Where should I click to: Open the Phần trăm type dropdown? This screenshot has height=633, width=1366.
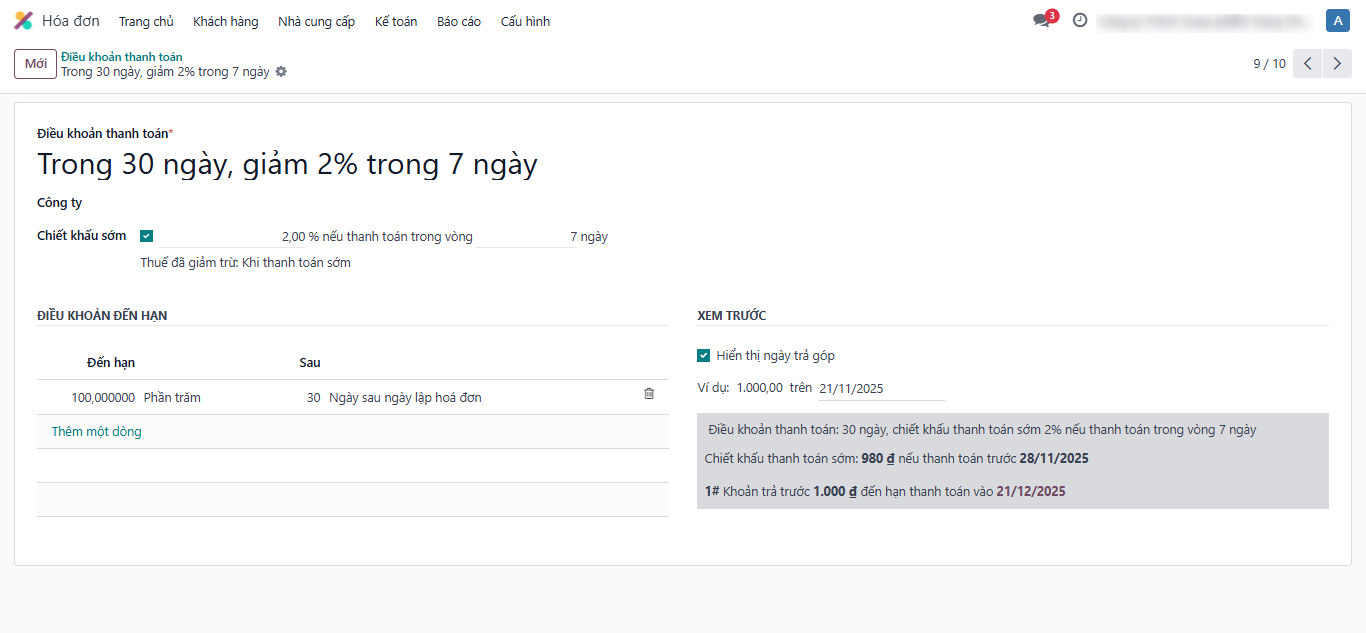coord(172,398)
